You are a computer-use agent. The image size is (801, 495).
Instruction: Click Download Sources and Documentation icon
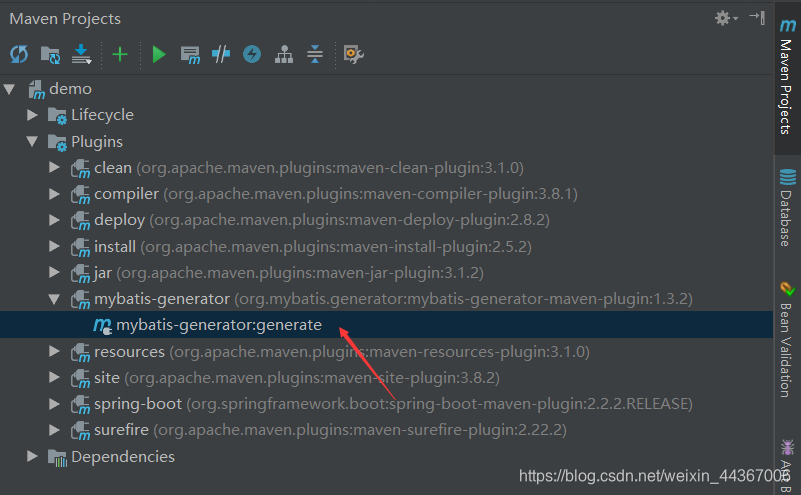pos(82,54)
